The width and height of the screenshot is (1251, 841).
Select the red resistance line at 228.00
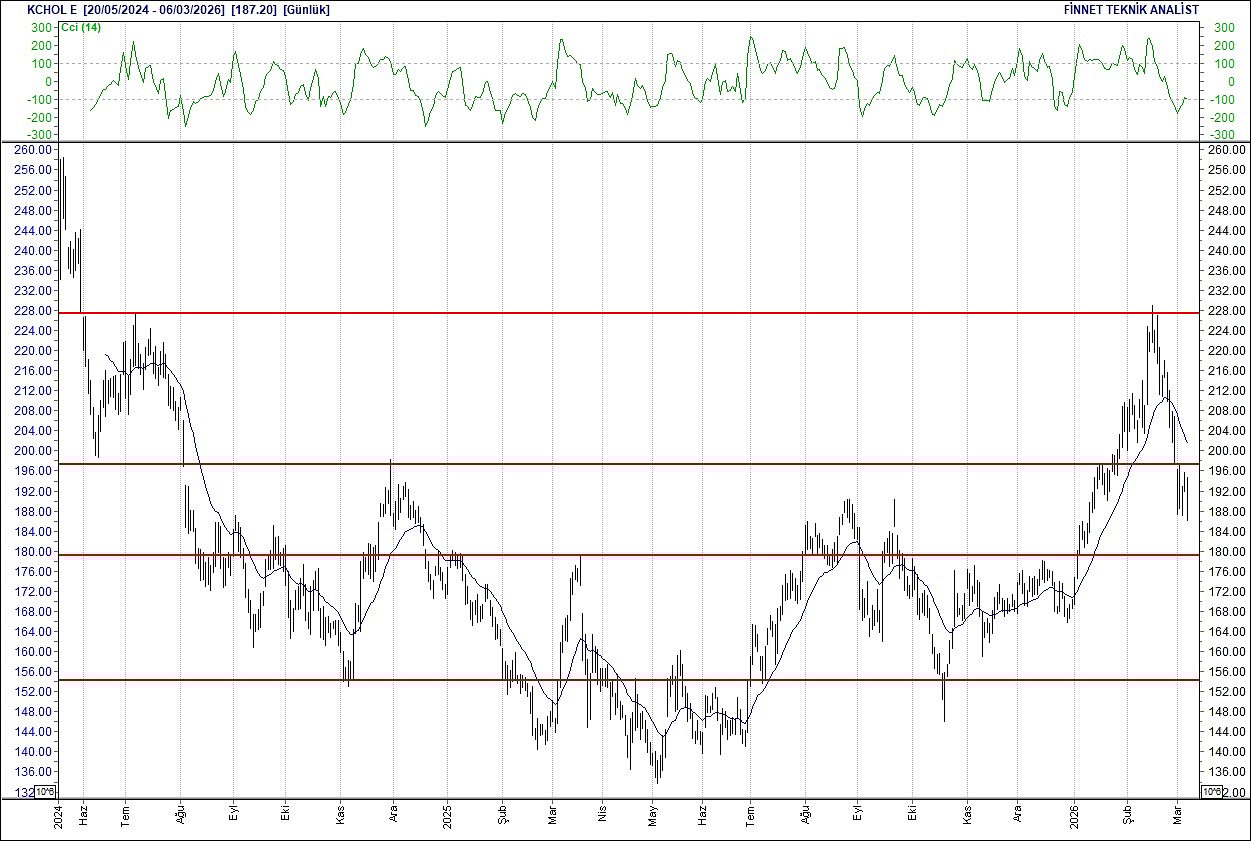600,312
